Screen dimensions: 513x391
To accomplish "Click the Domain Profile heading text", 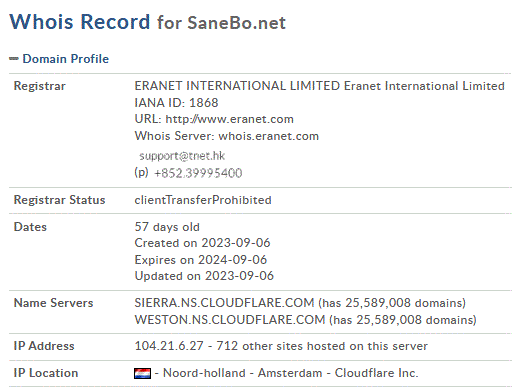I will pos(66,59).
